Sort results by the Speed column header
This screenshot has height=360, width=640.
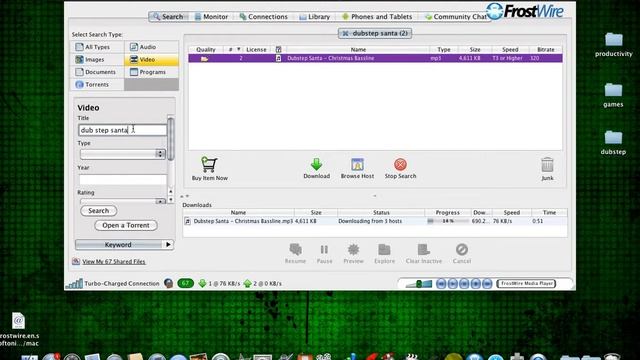point(510,49)
